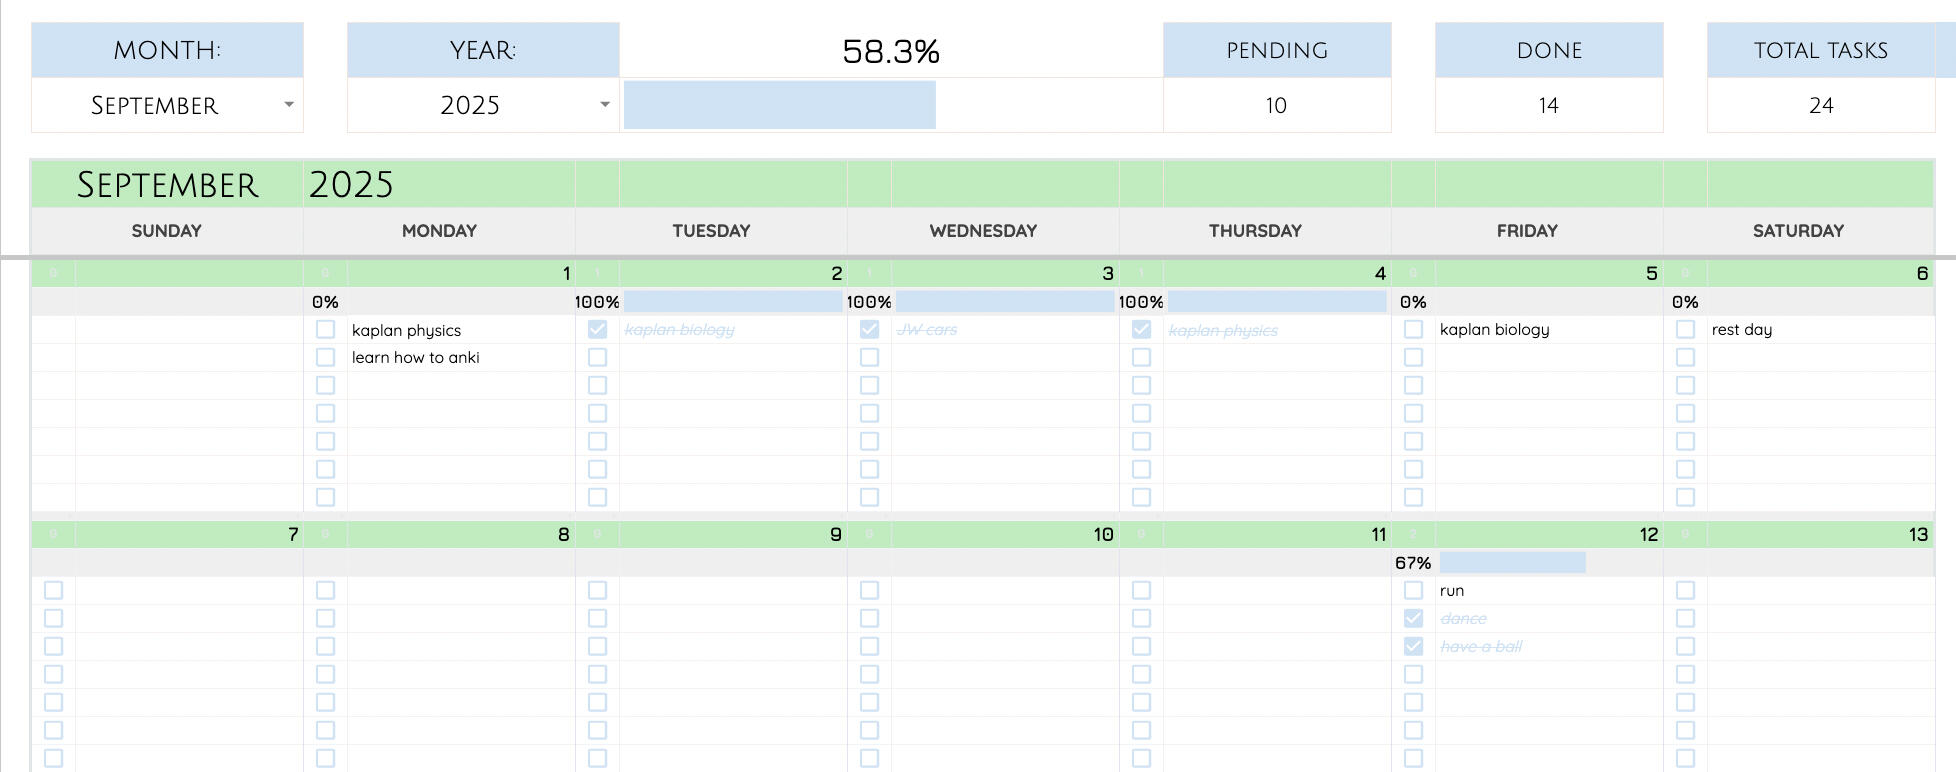The image size is (1956, 772).
Task: Expand the September month selector arrow
Action: pos(290,104)
